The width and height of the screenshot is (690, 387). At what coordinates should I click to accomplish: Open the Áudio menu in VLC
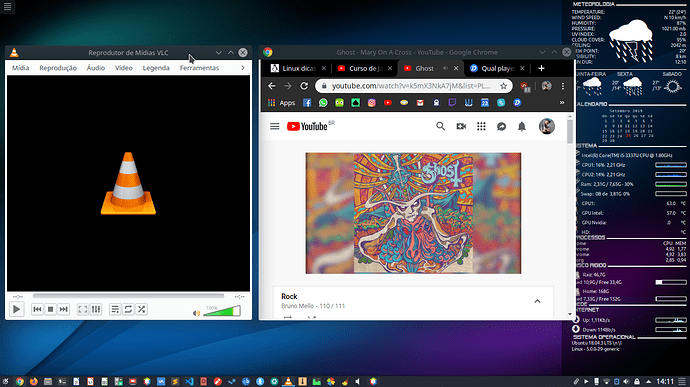95,68
